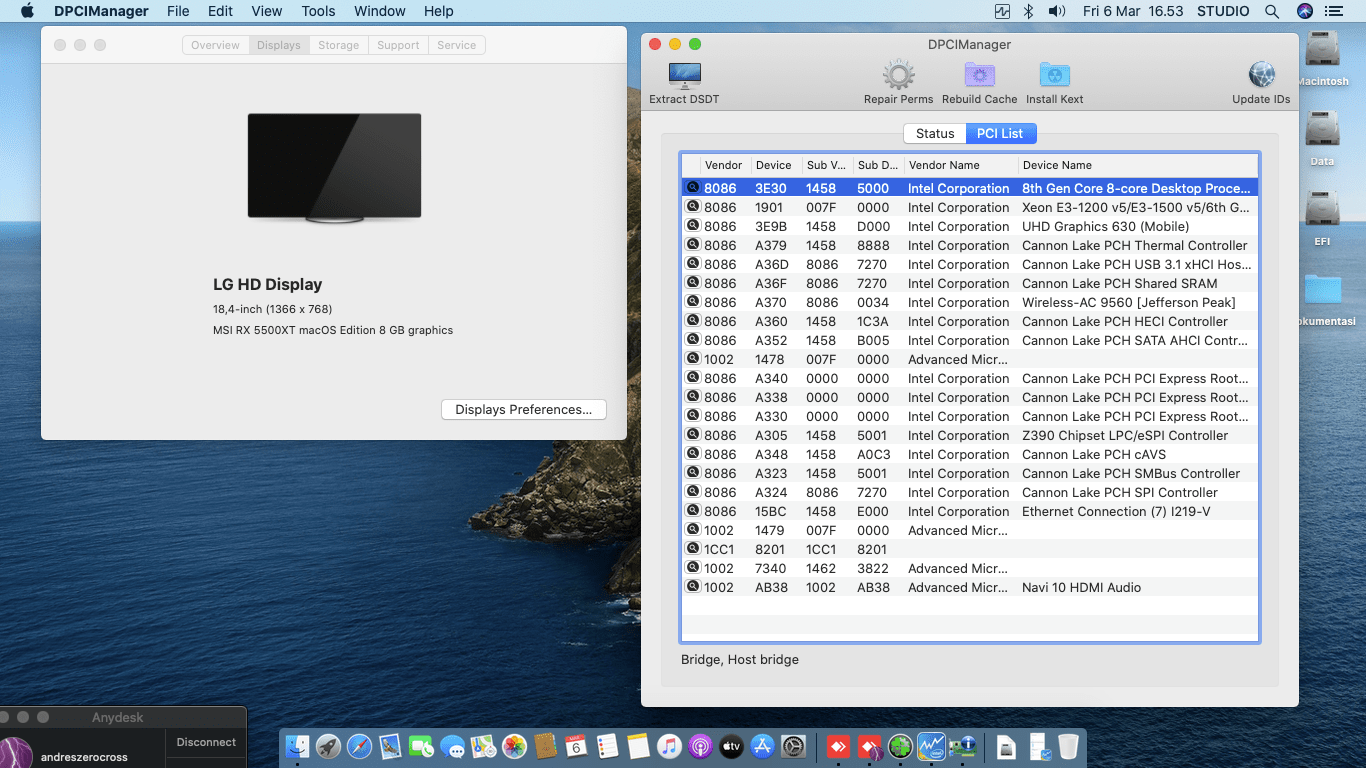The width and height of the screenshot is (1366, 768).
Task: Sort the list by Device Name column header
Action: pos(1057,165)
